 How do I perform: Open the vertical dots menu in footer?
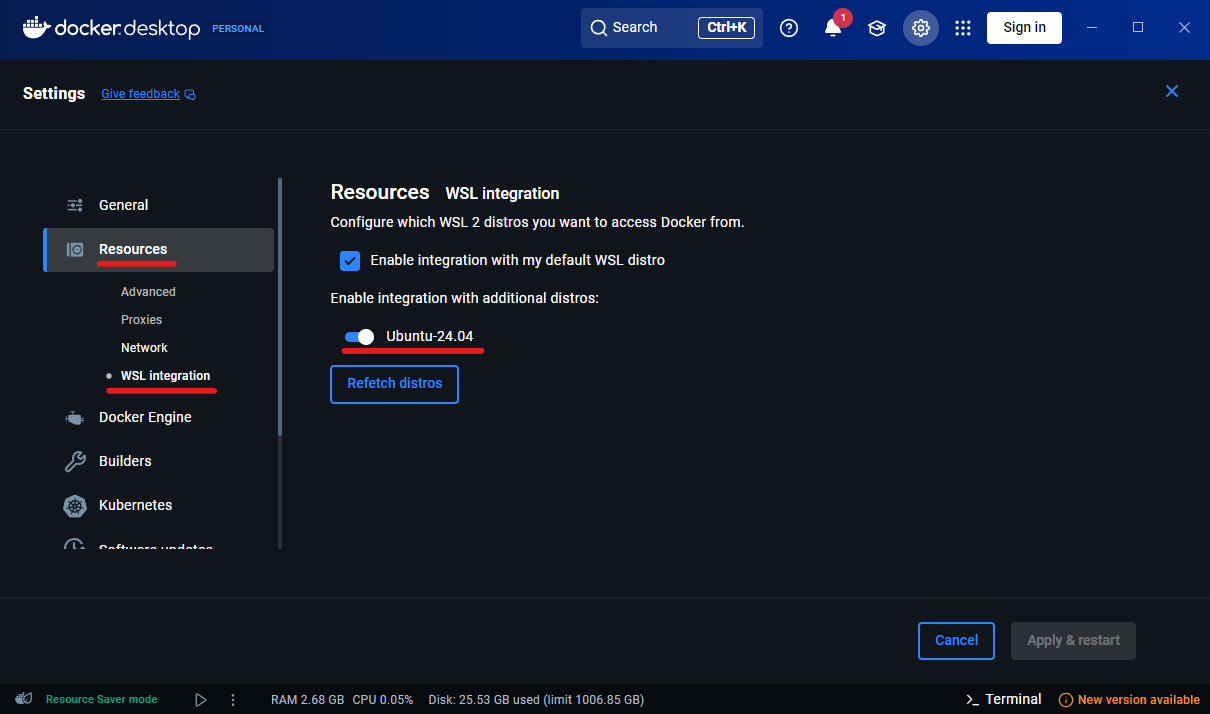(x=233, y=700)
